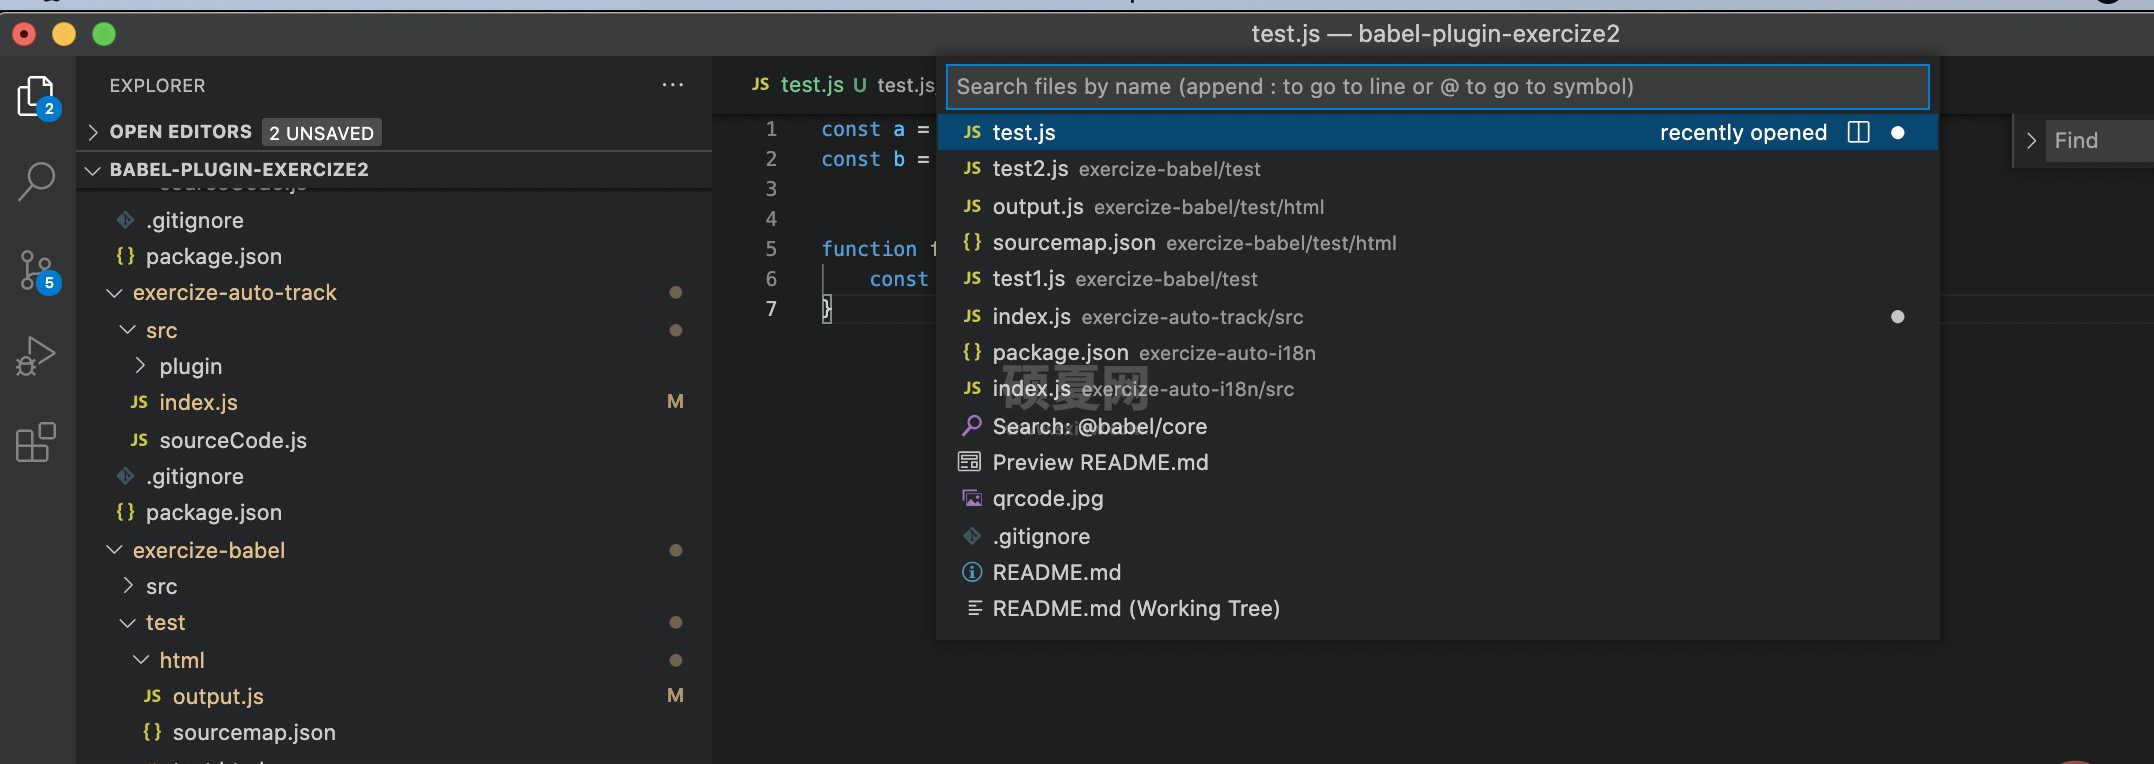Screen dimensions: 2154x764
Task: Click the macOS yellow minimize window button
Action: (x=64, y=34)
